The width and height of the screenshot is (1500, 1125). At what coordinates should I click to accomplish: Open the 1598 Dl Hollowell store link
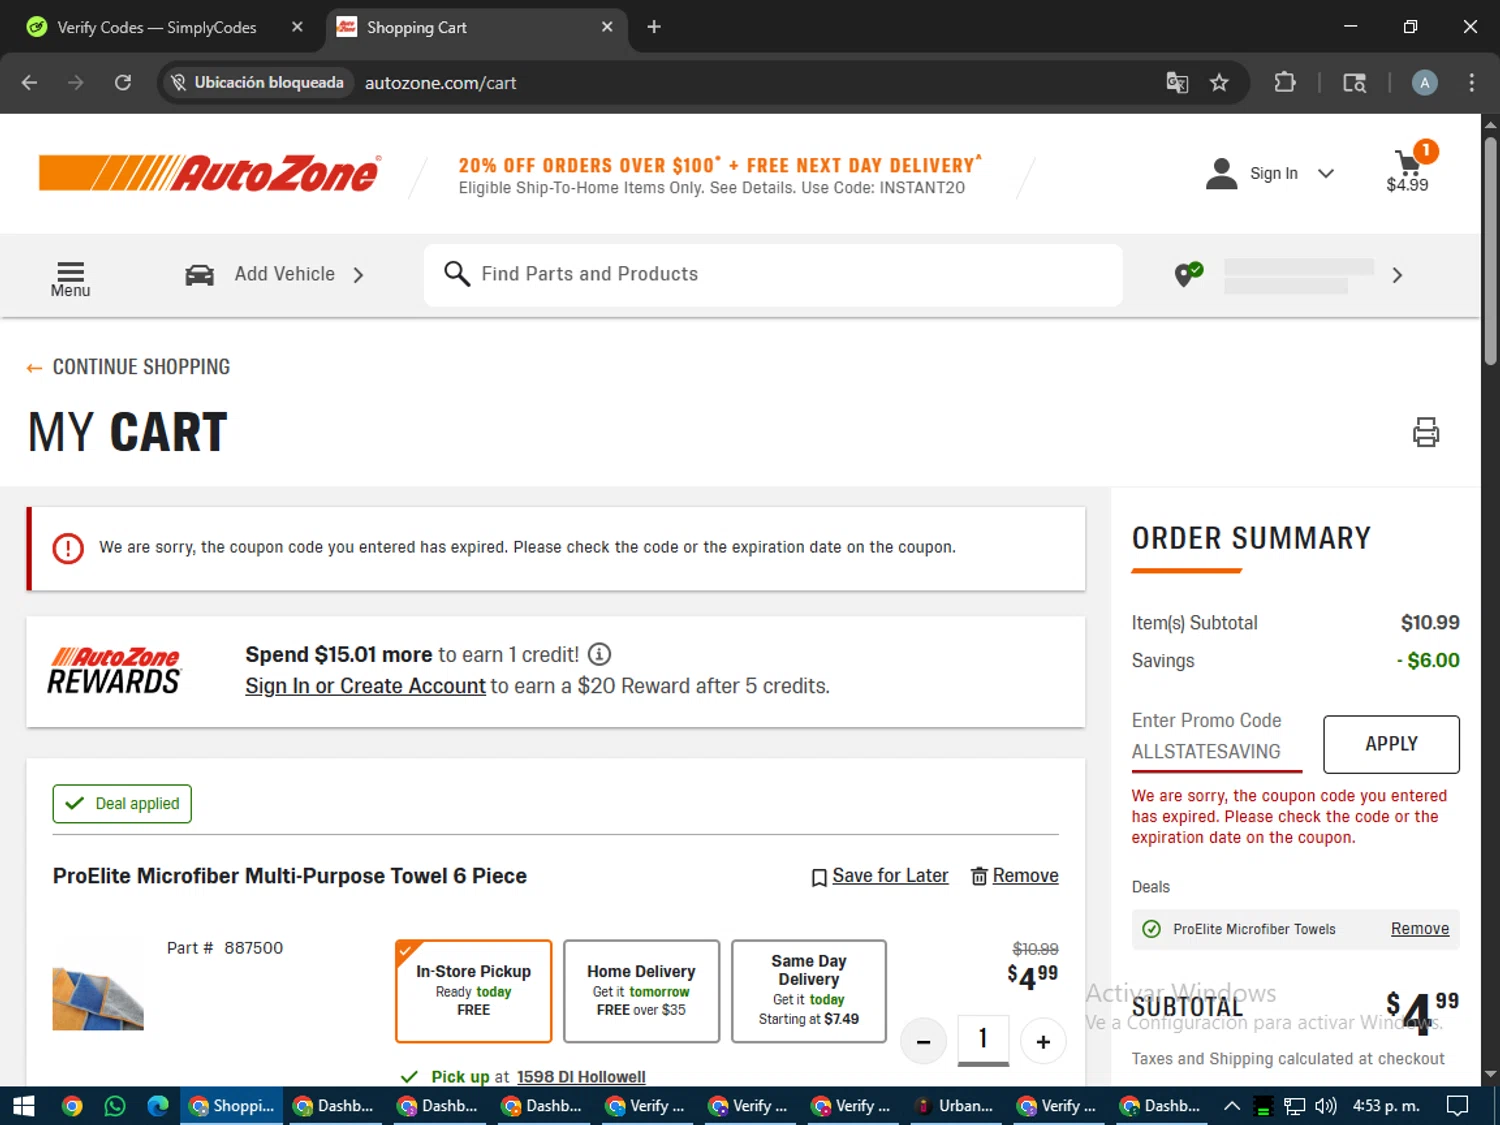(x=581, y=1077)
